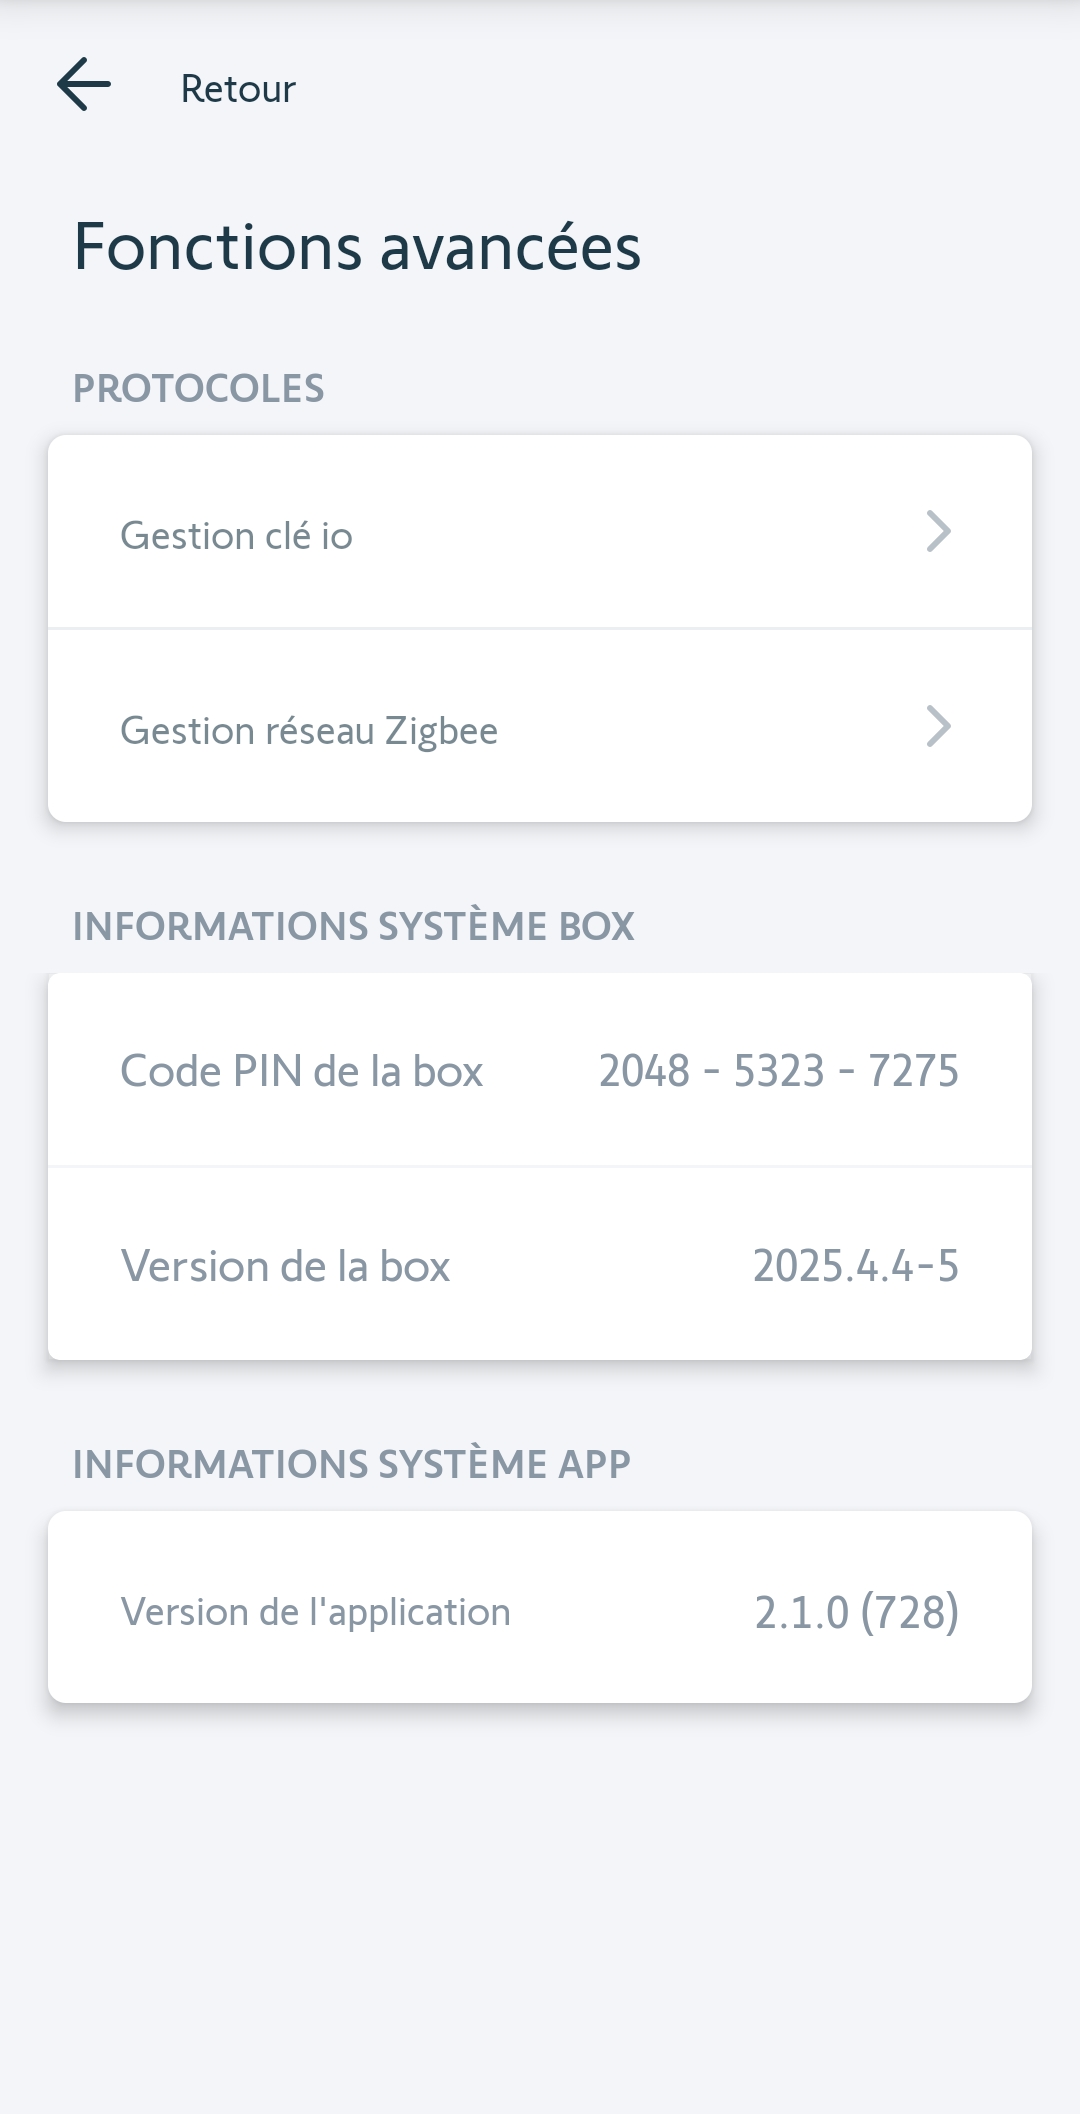Click the Code PIN de la box label
The image size is (1080, 2114).
pyautogui.click(x=301, y=1071)
